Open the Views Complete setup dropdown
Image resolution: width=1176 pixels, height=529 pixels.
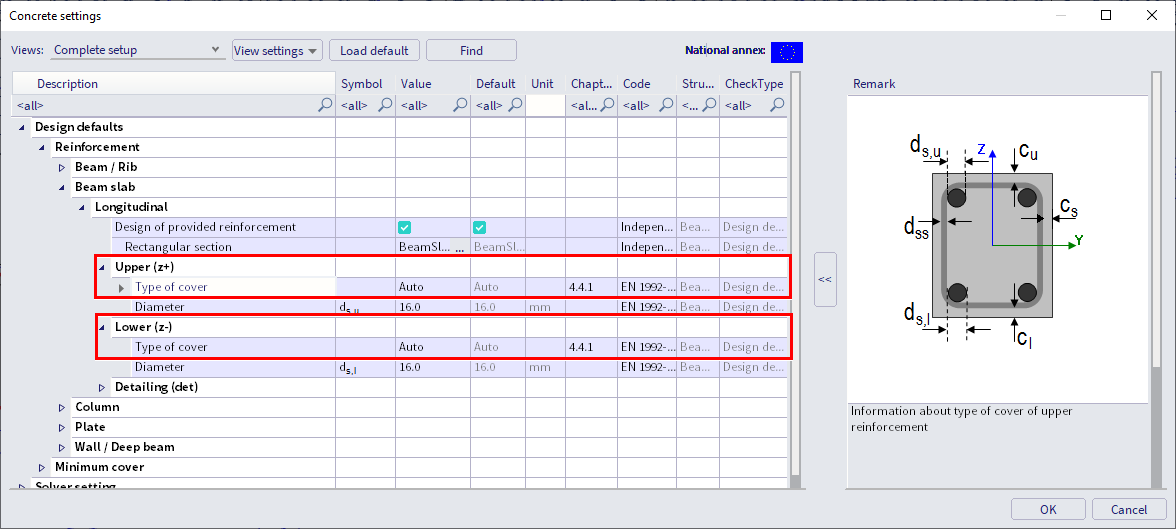click(x=137, y=50)
